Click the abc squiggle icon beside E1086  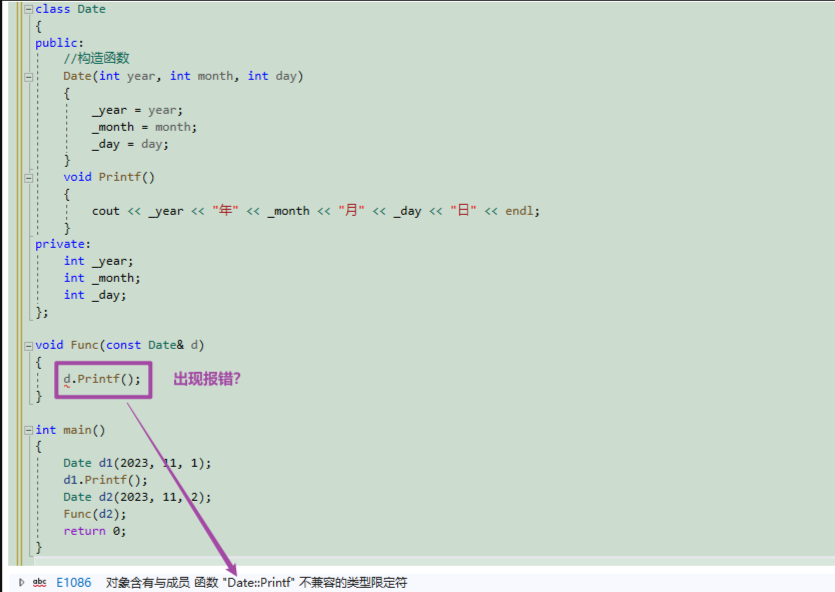point(39,582)
